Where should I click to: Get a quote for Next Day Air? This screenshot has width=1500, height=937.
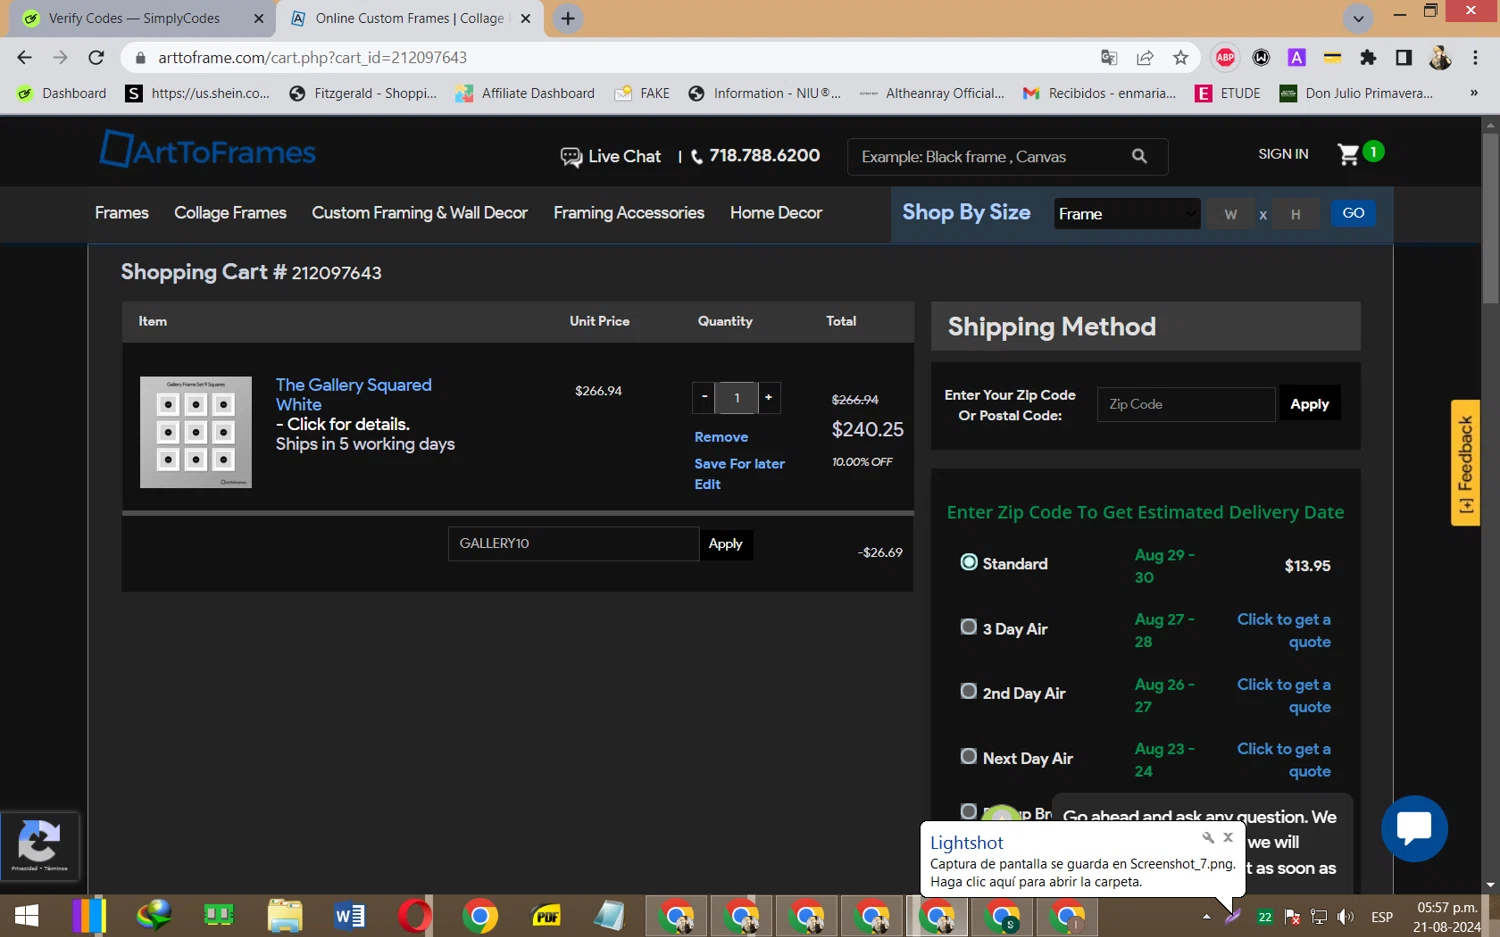[x=1284, y=760]
